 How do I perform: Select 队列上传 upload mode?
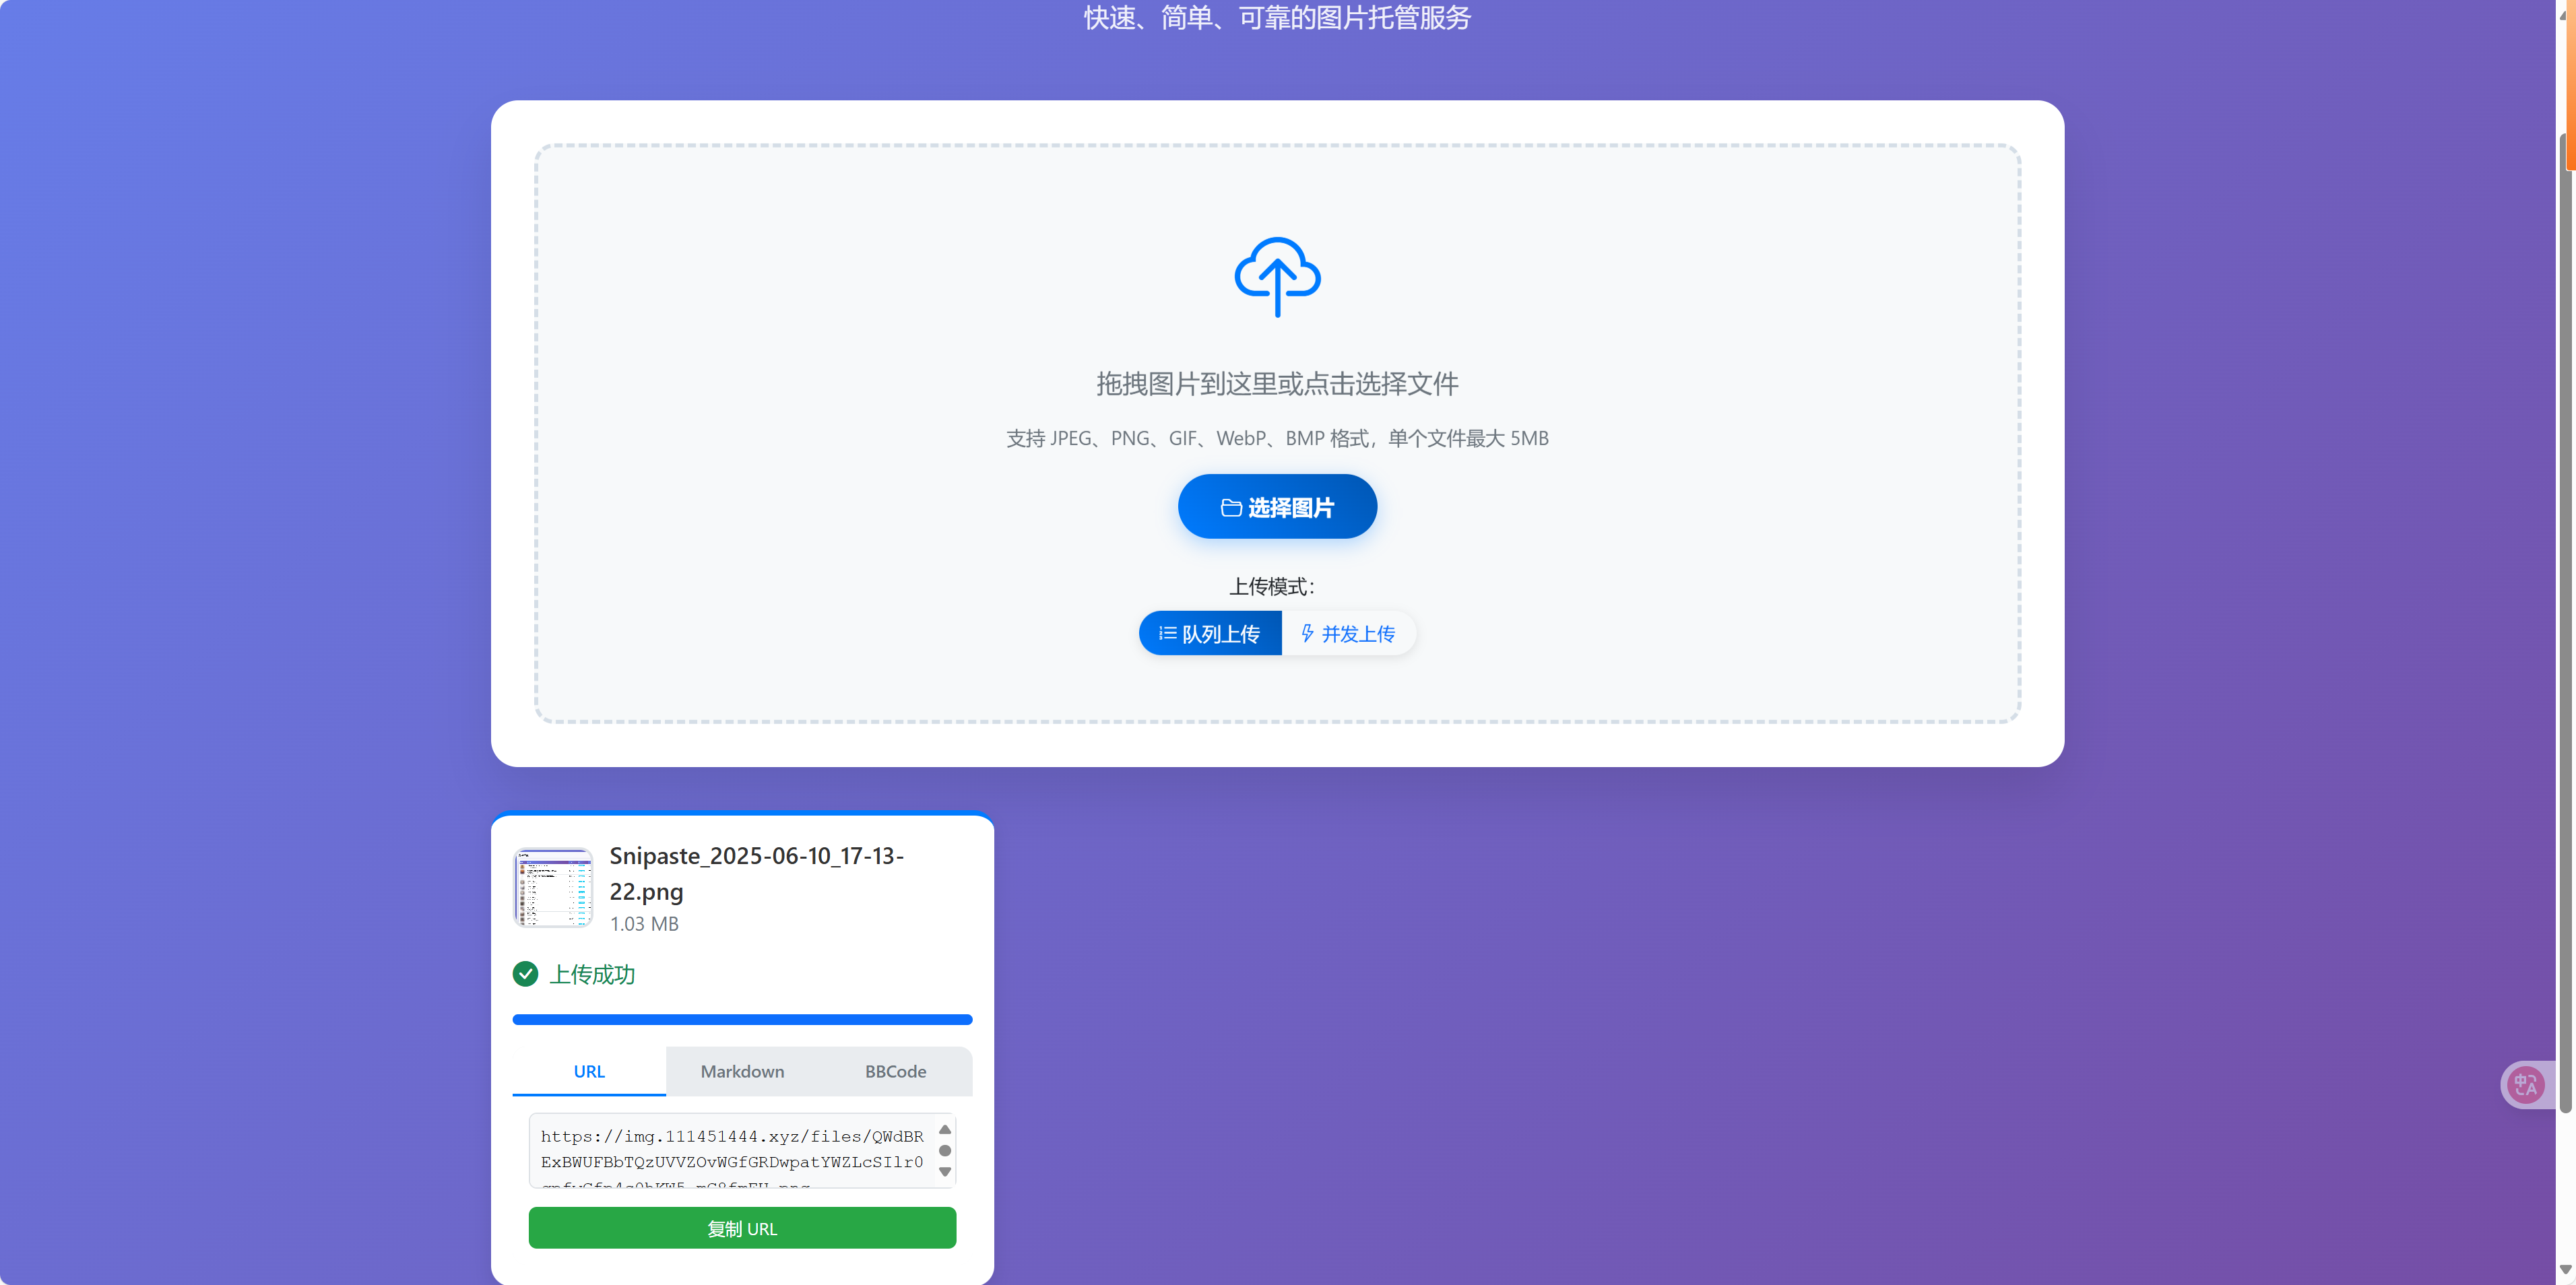coord(1210,633)
